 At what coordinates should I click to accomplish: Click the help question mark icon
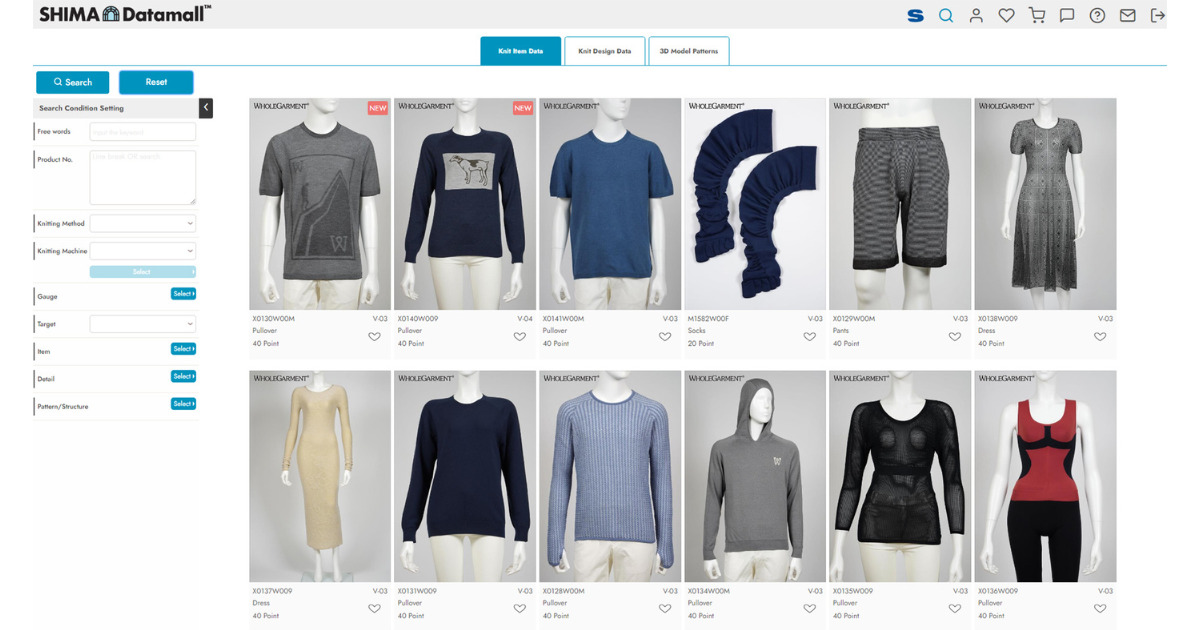[x=1097, y=15]
